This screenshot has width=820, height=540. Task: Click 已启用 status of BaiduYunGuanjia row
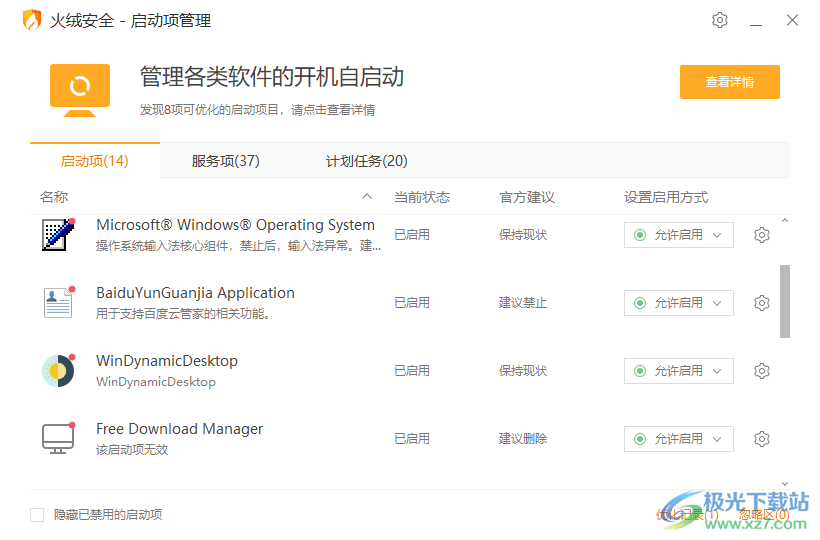(412, 303)
